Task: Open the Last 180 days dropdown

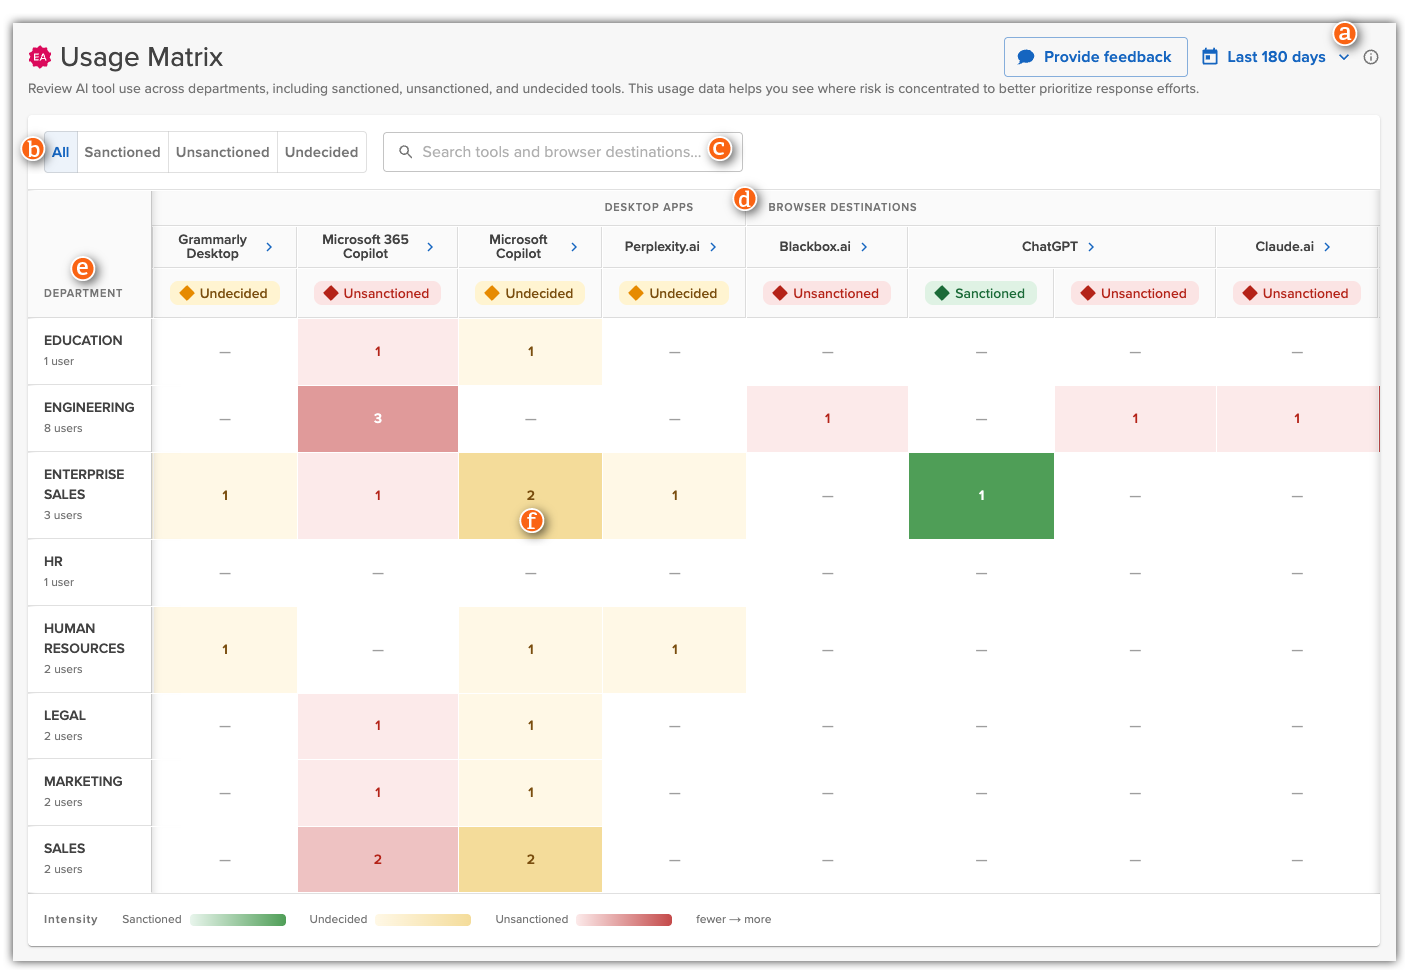Action: [1276, 57]
